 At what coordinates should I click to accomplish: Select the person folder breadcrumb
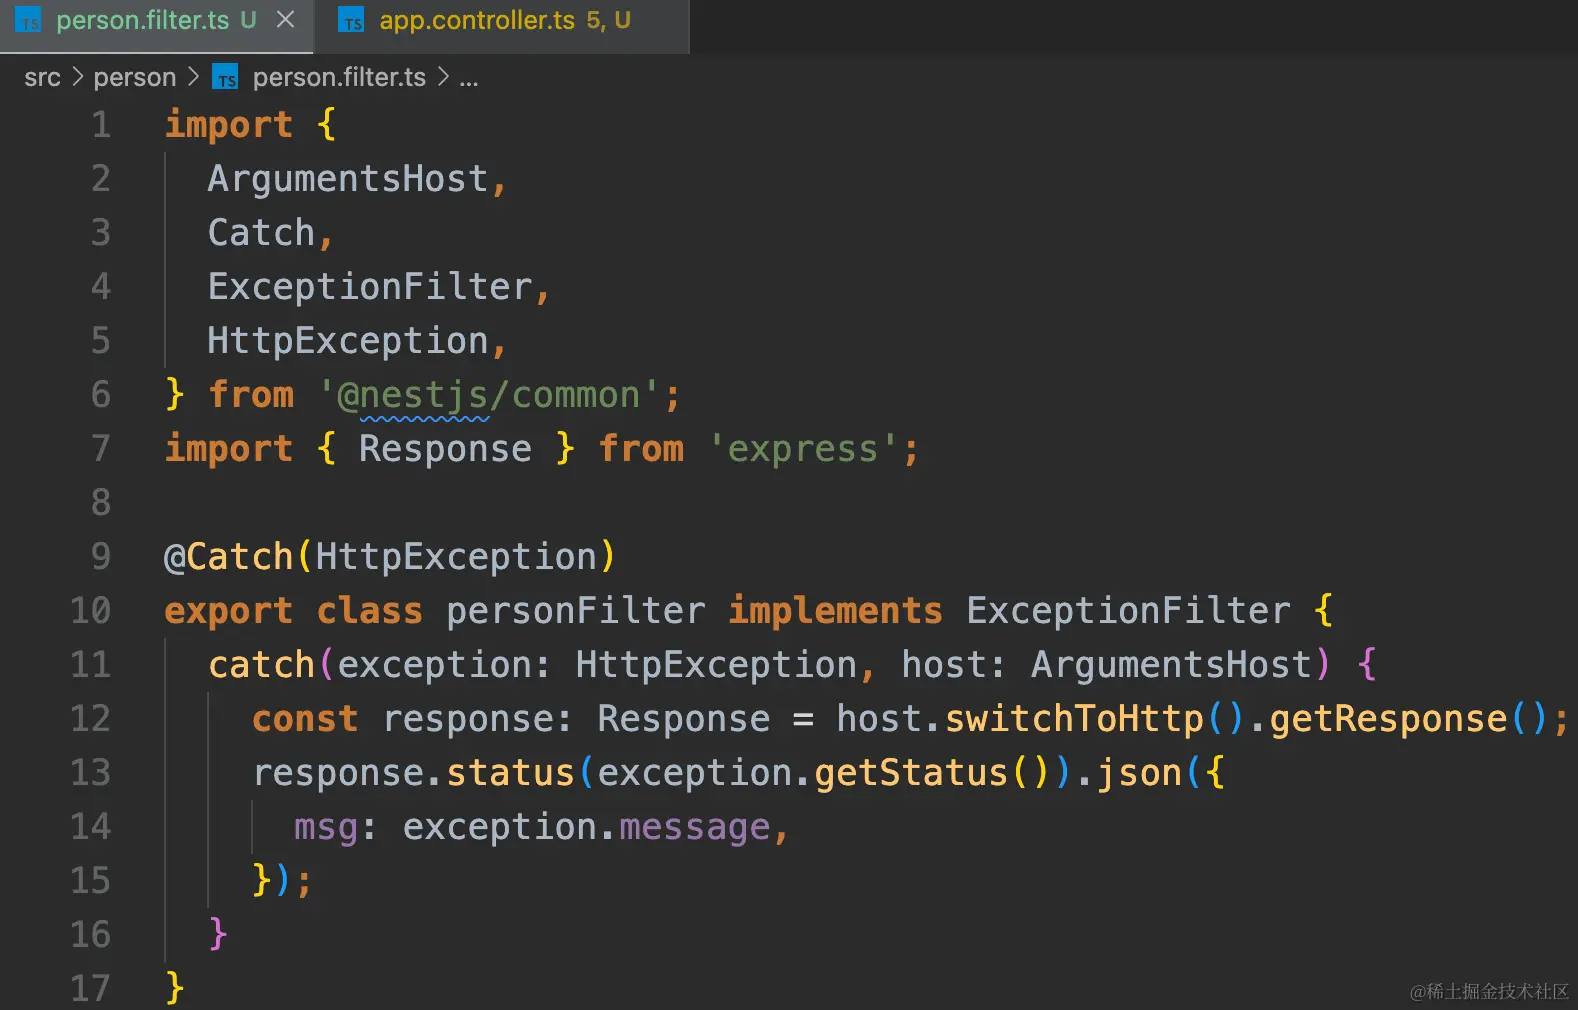tap(134, 77)
